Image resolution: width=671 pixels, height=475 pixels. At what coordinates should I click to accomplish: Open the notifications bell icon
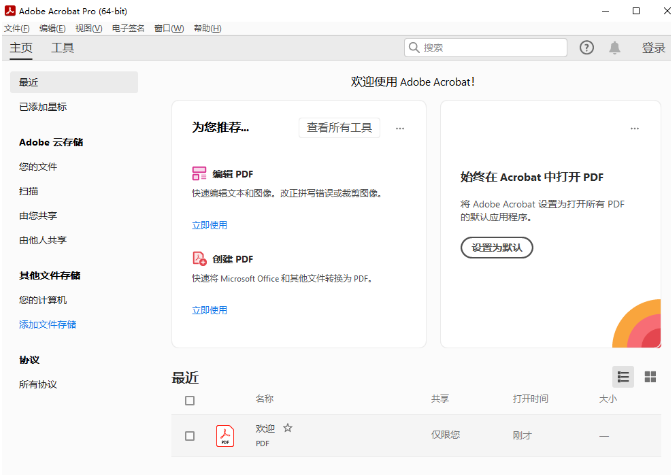tap(615, 48)
